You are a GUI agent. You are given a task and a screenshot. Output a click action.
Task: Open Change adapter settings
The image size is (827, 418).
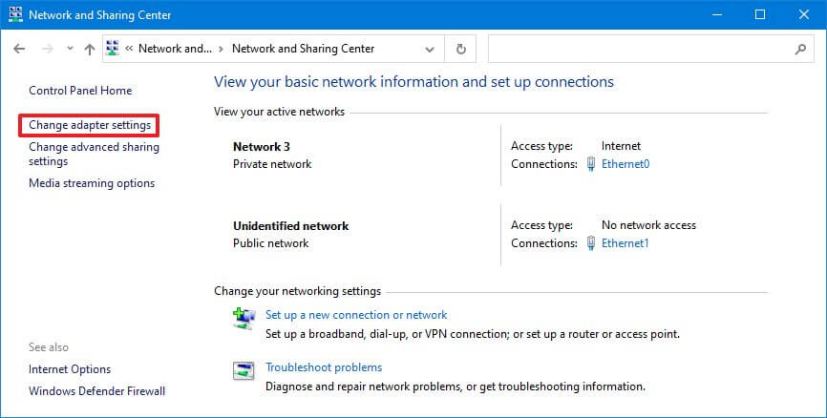pos(90,125)
